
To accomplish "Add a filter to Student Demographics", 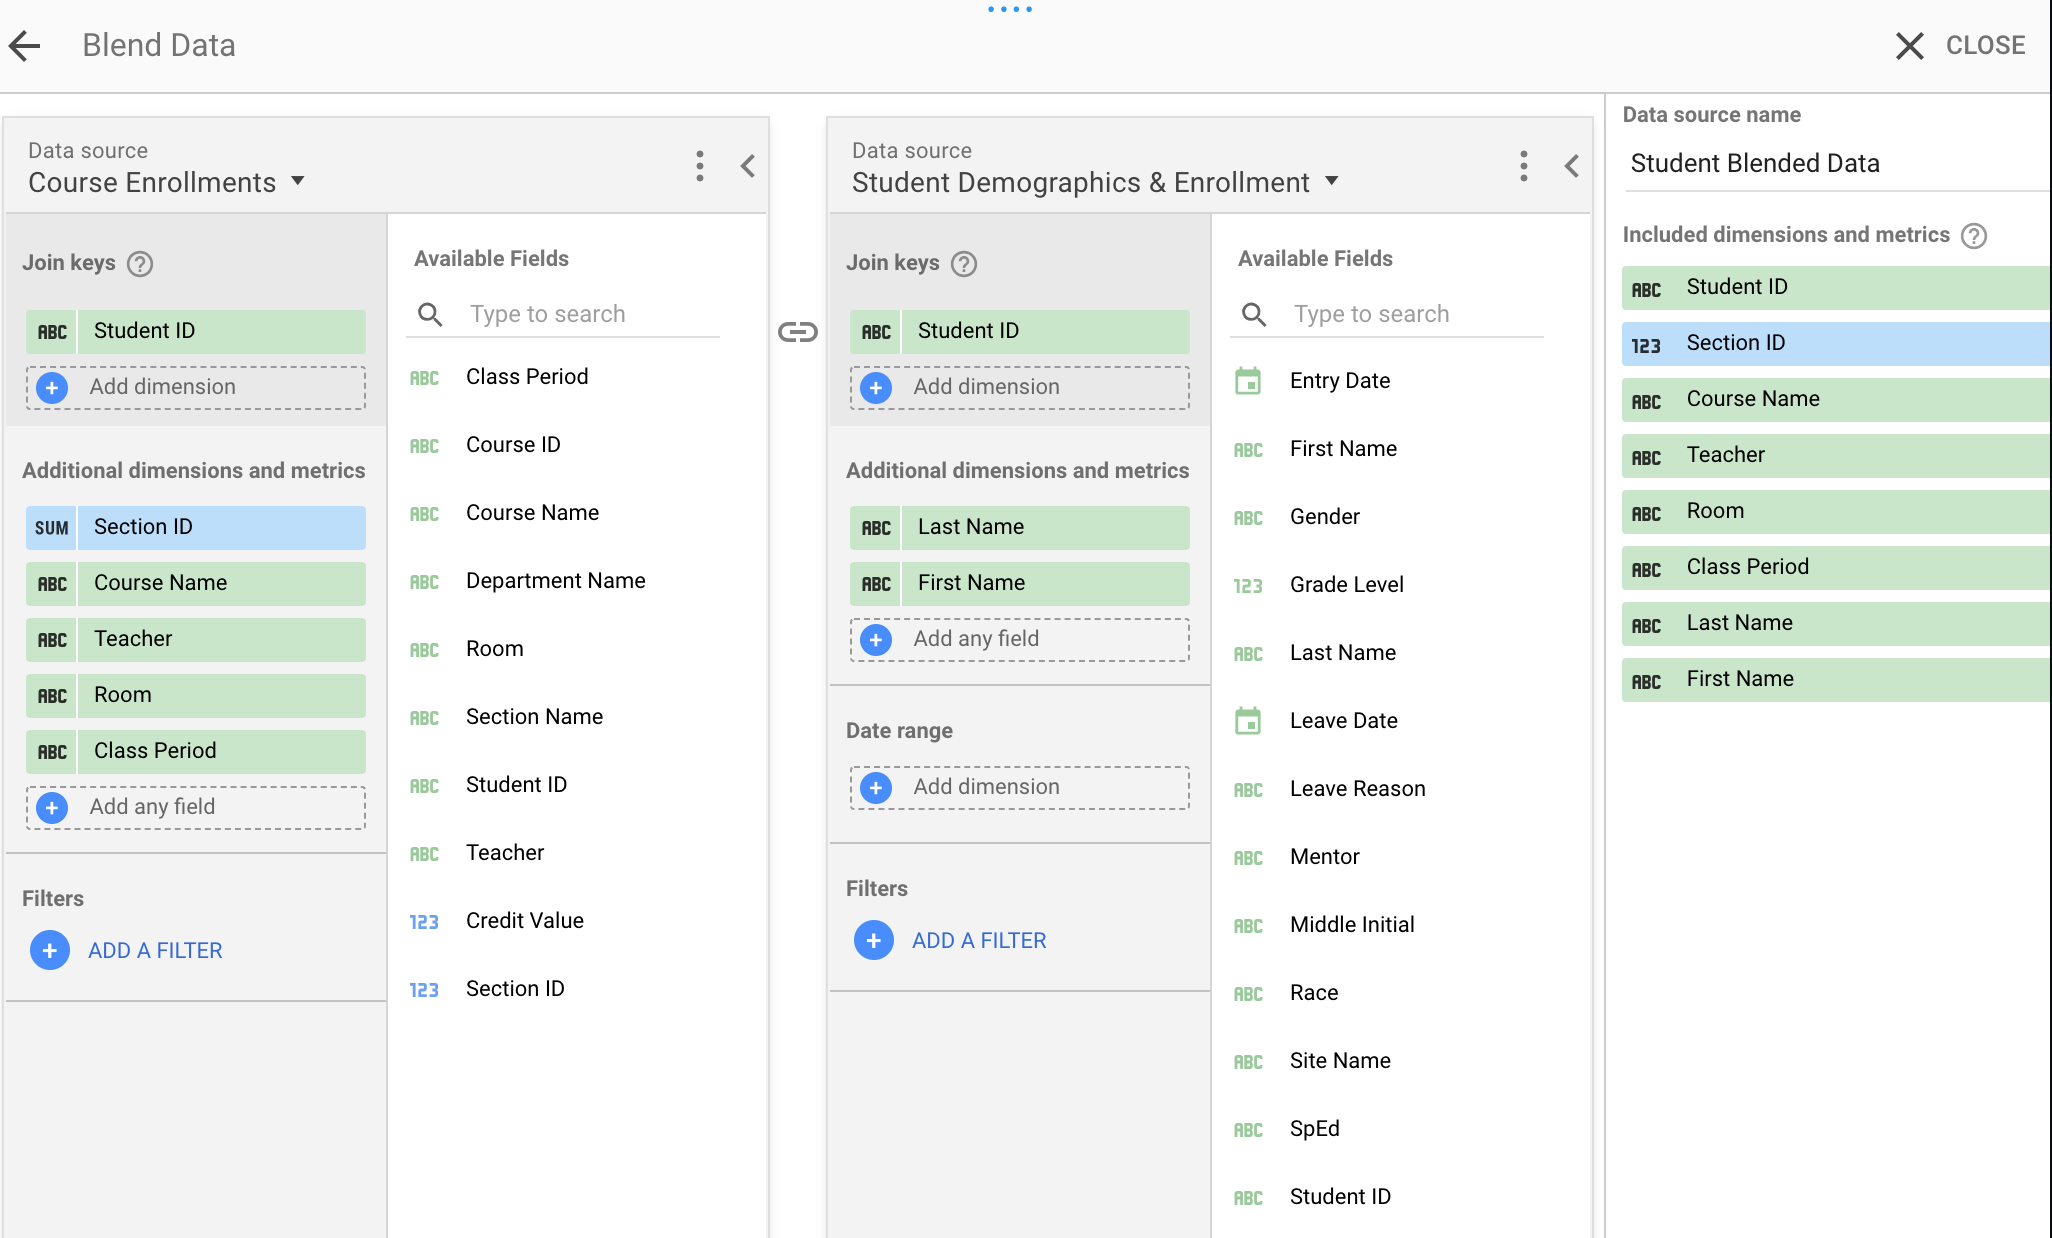I will tap(951, 940).
